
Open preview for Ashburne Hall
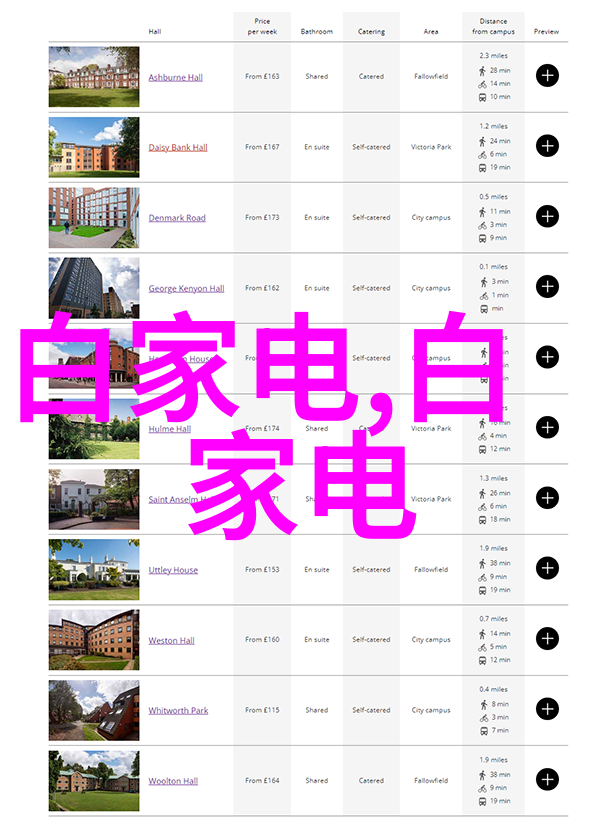(x=547, y=76)
